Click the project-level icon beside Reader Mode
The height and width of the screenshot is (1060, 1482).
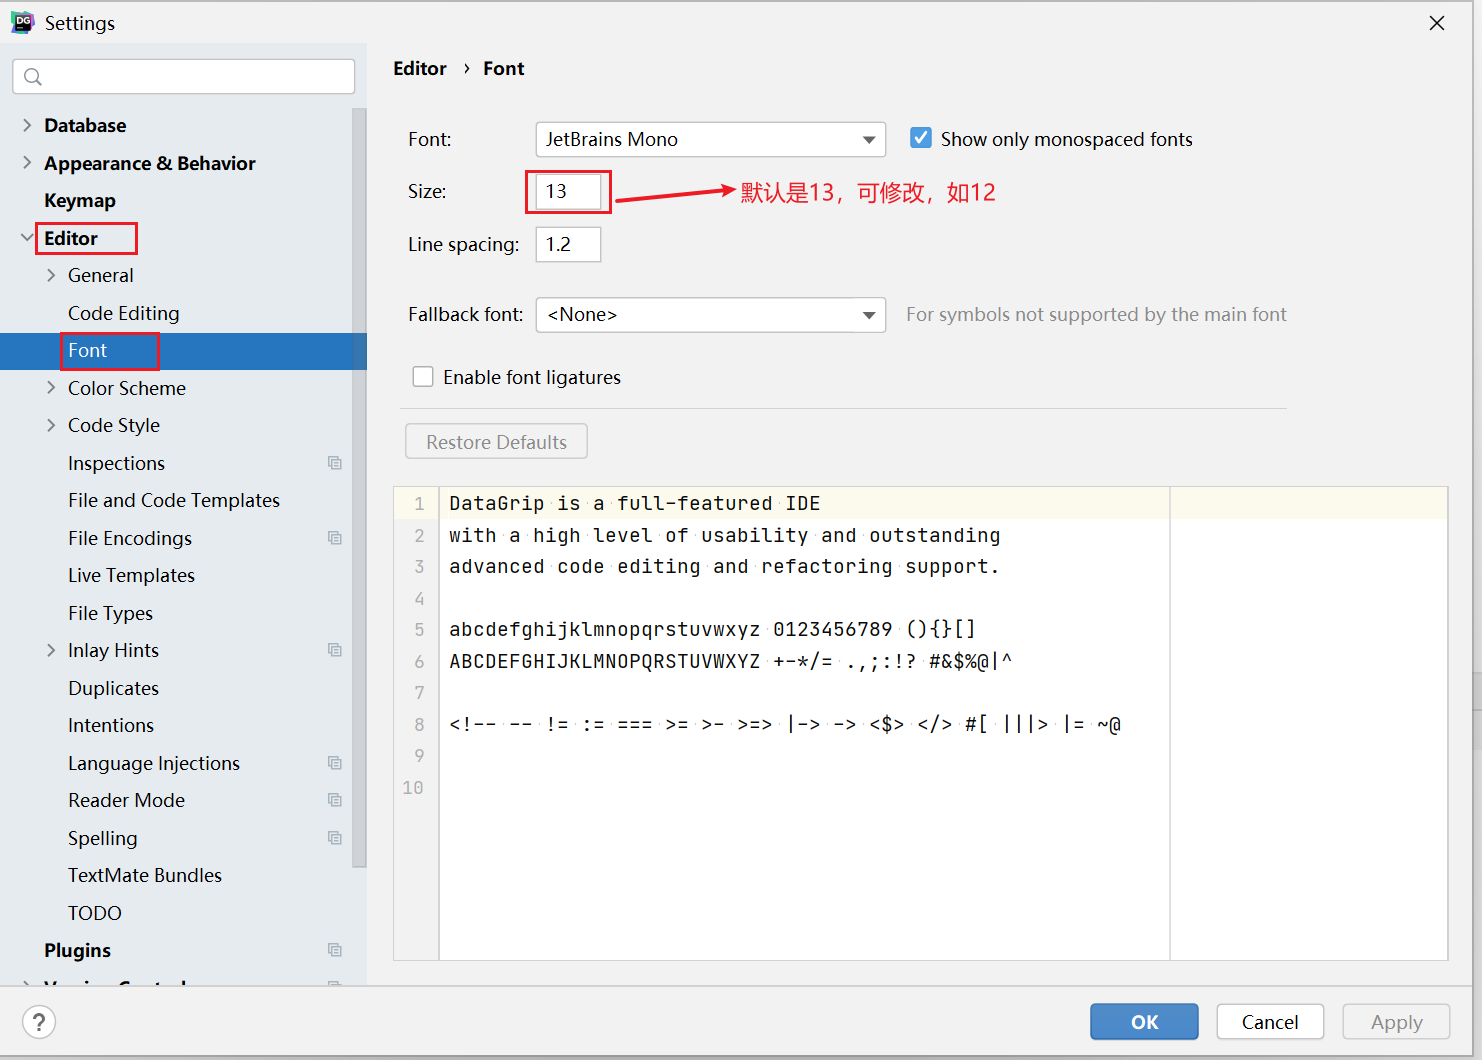coord(335,800)
